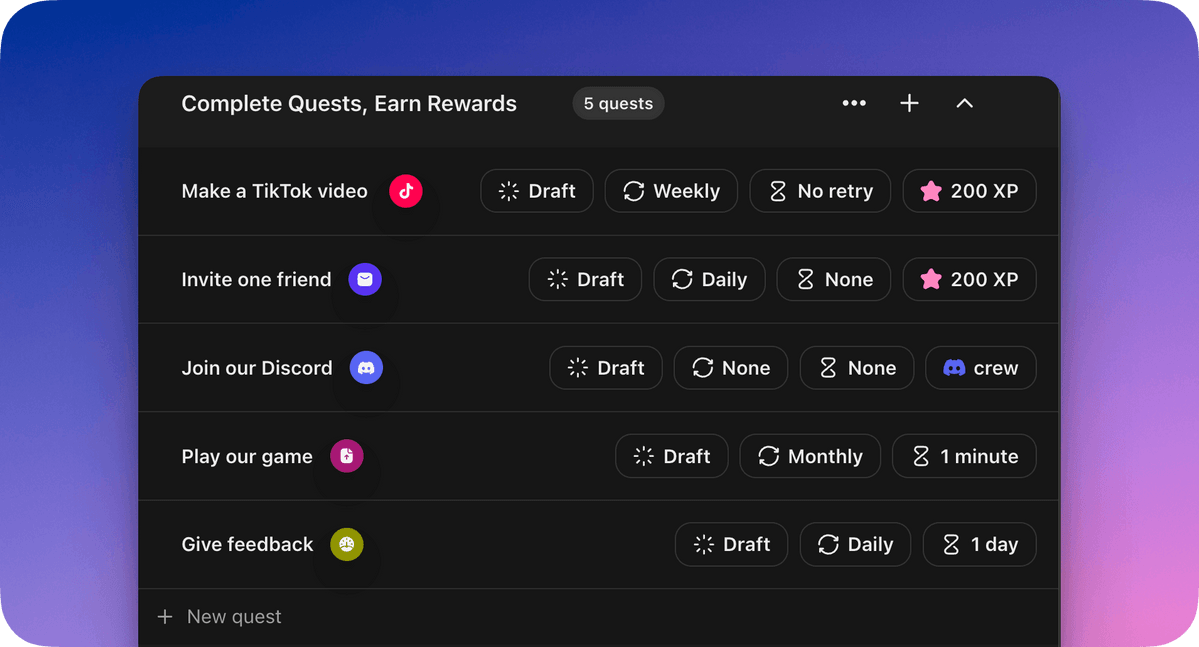The image size is (1199, 647).
Task: Select the Give feedback quest title
Action: click(247, 544)
